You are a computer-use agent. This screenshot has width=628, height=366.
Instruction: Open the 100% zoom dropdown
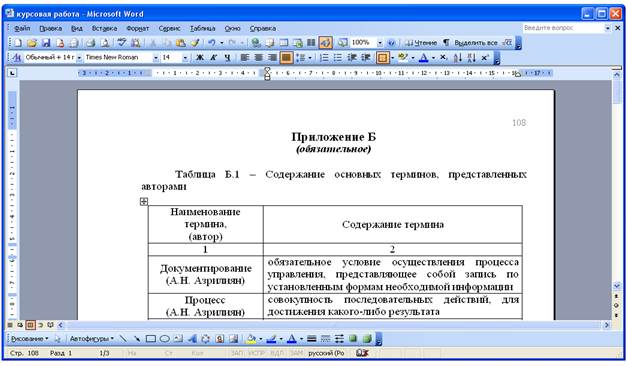tap(380, 43)
